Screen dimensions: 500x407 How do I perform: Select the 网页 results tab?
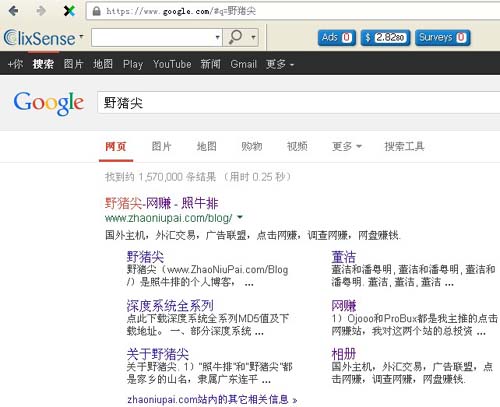[x=116, y=146]
